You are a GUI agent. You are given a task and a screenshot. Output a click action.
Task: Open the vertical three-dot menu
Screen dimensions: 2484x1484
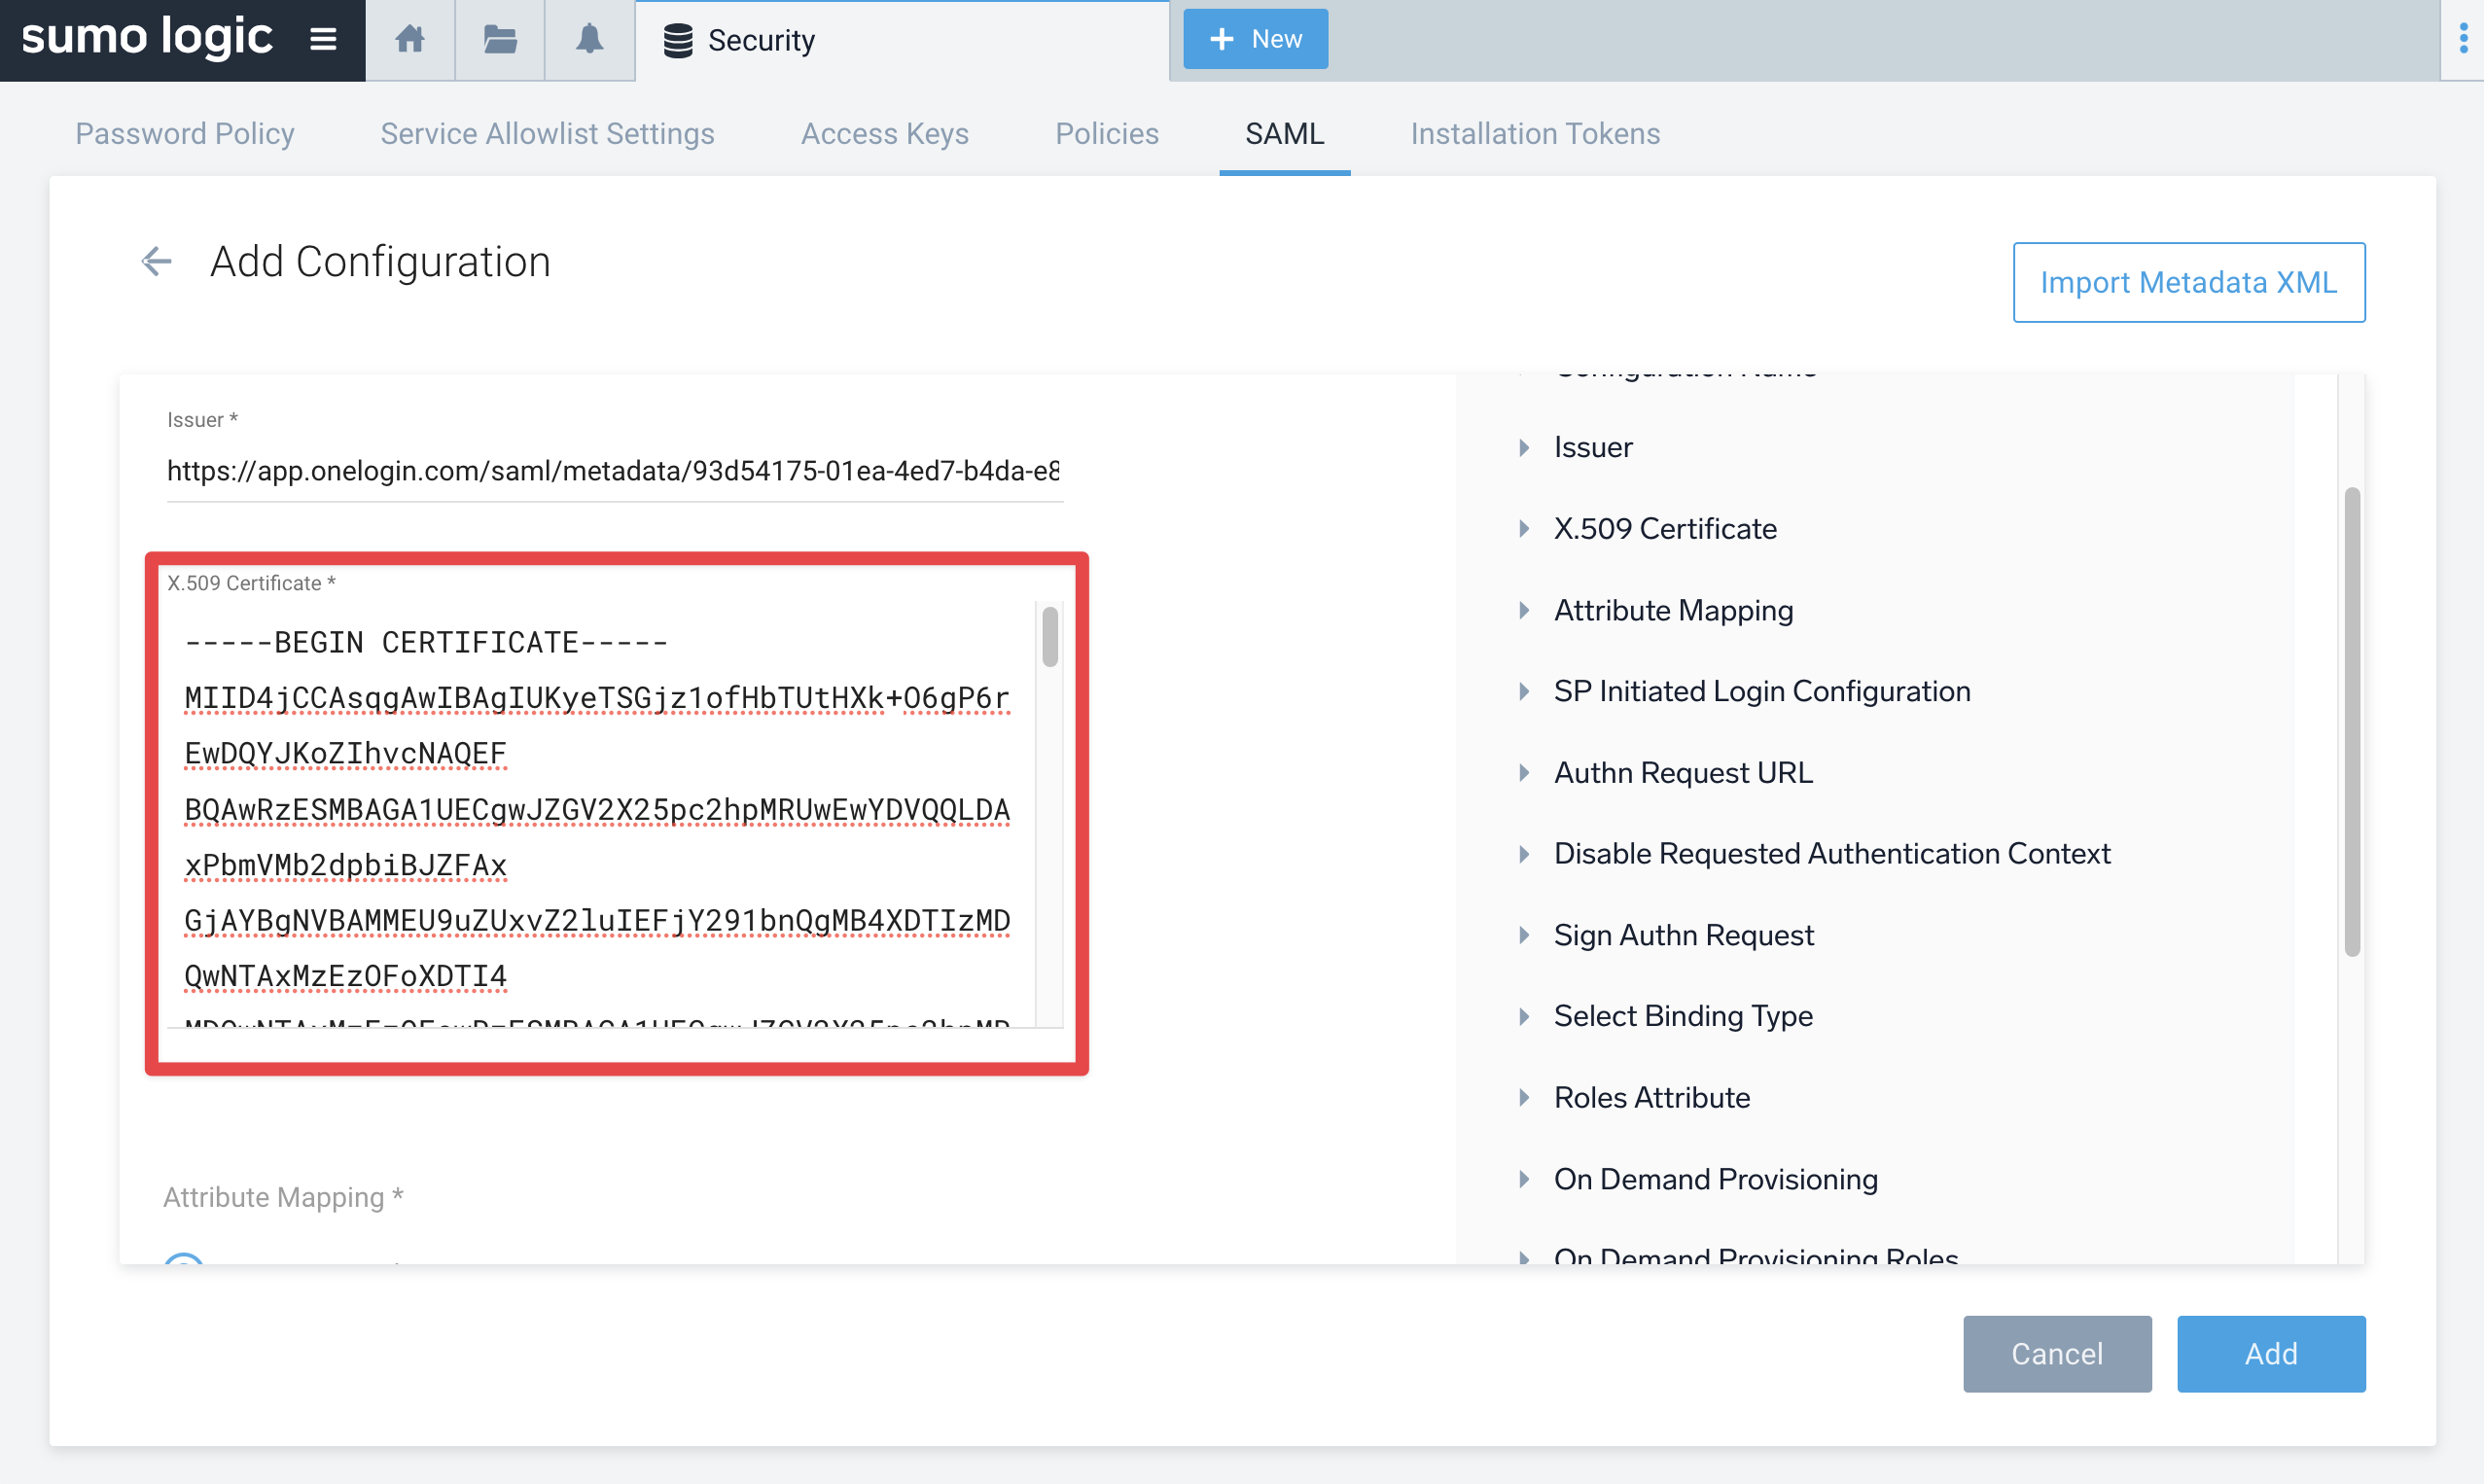[2463, 39]
